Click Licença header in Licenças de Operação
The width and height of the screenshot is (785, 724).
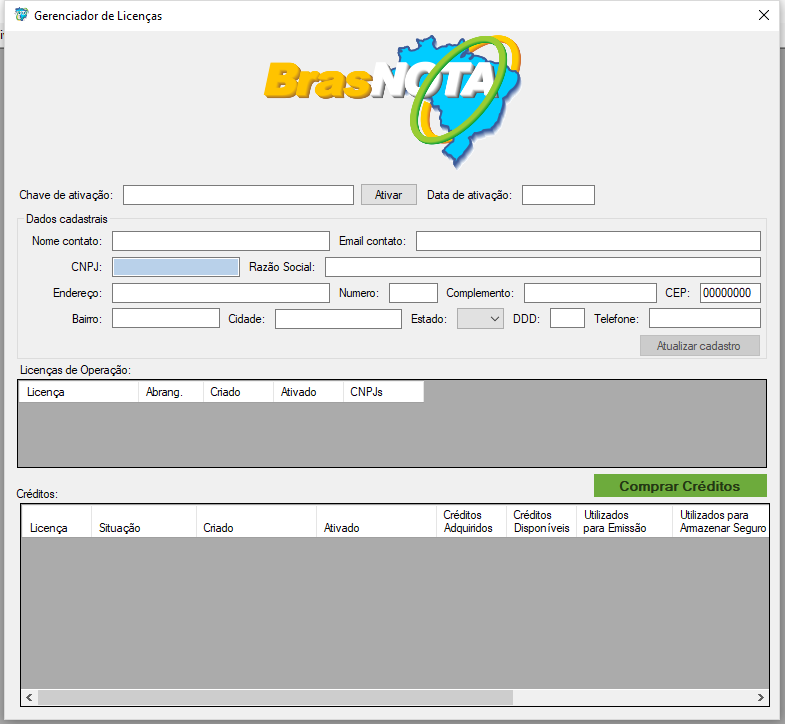click(x=79, y=392)
